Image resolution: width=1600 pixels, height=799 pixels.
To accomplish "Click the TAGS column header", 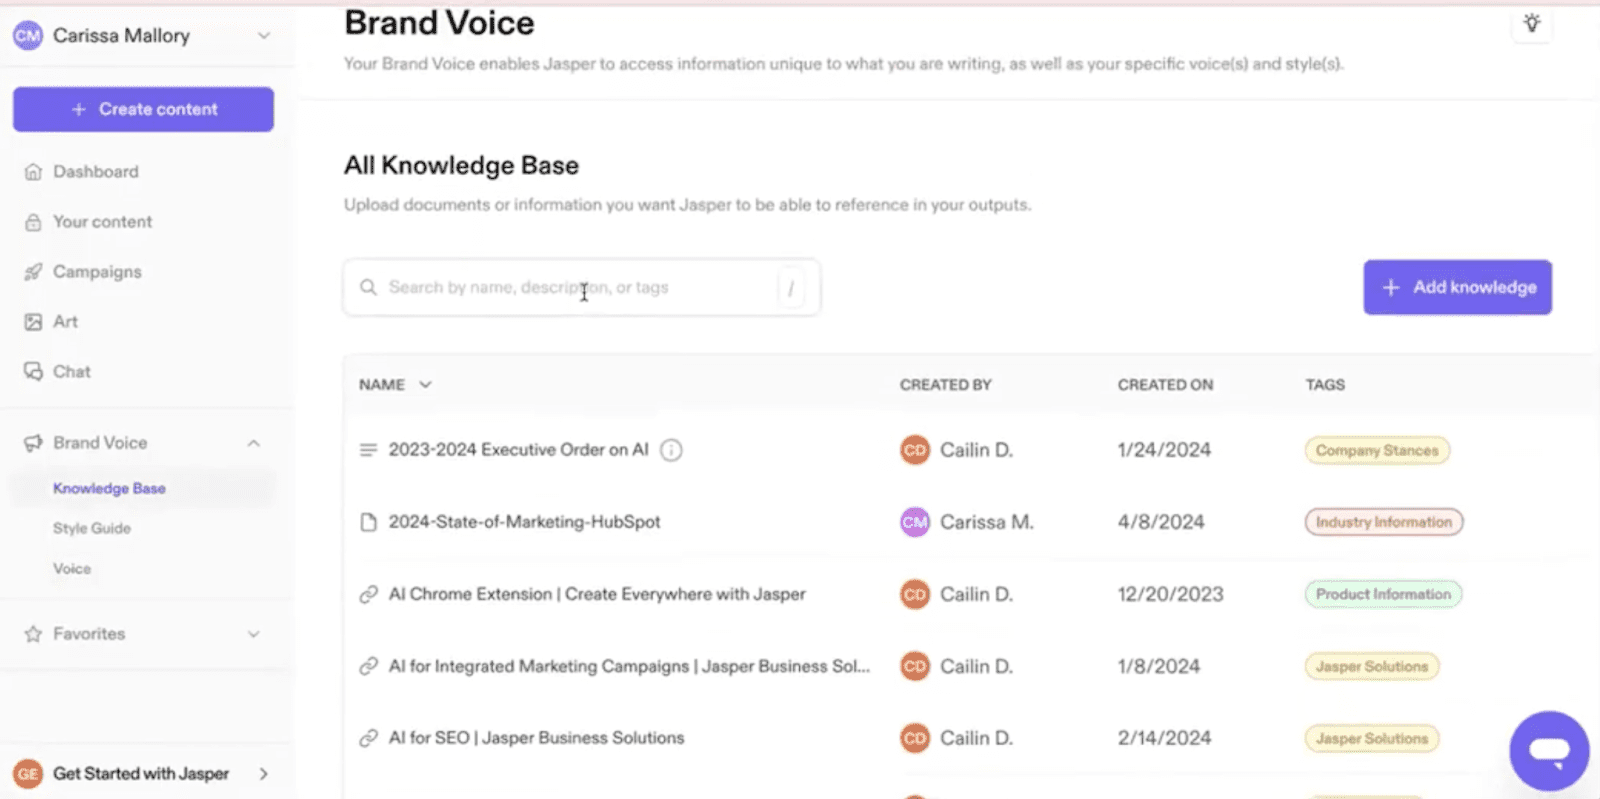I will 1325,384.
